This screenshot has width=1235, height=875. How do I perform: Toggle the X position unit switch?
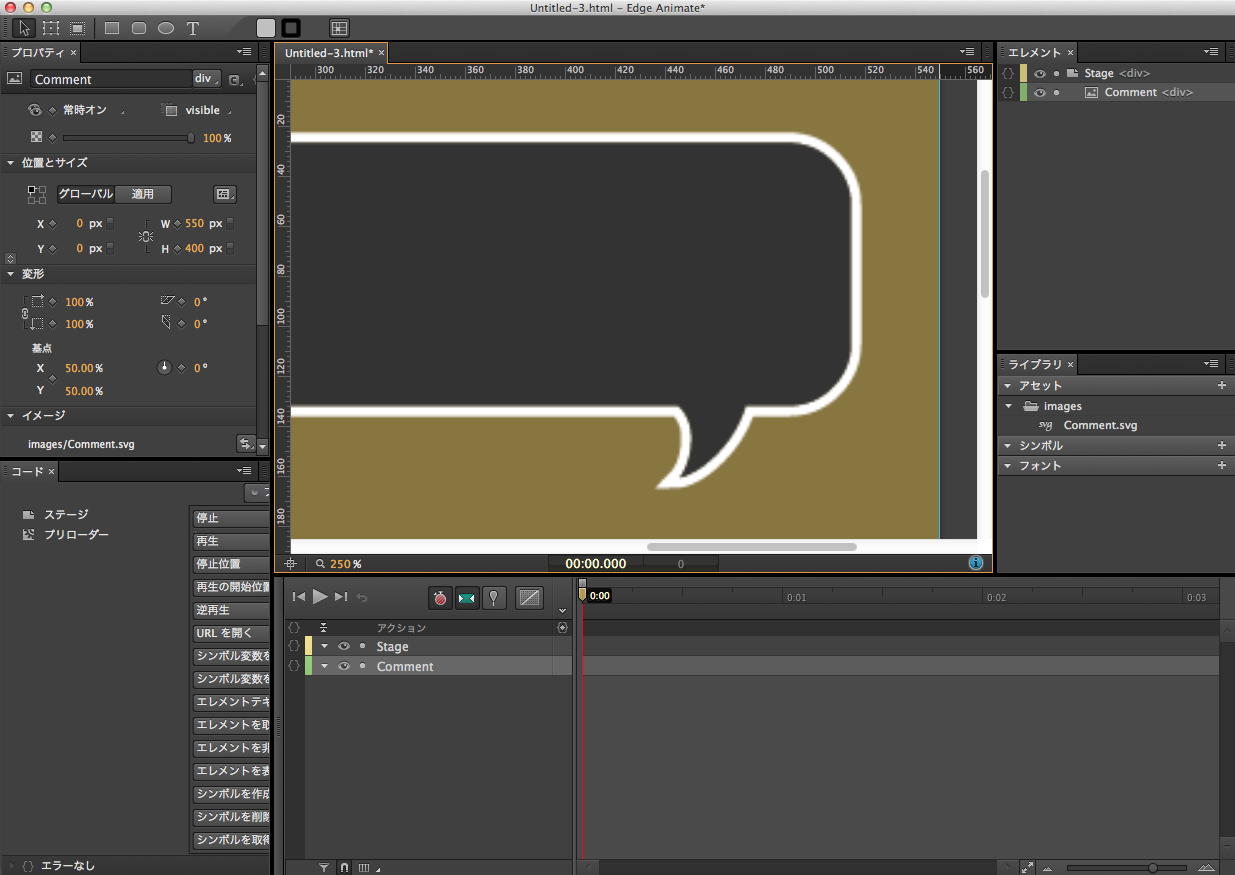pos(110,224)
